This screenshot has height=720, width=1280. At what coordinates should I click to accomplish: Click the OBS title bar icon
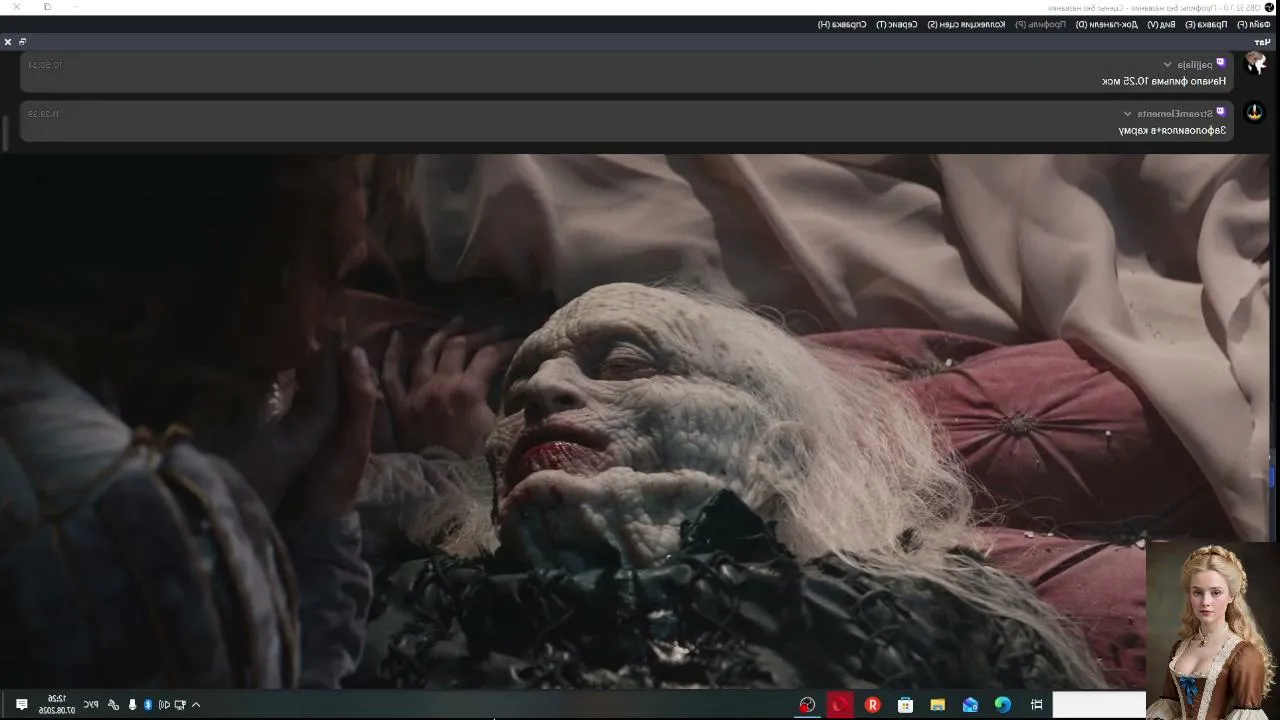coord(1270,7)
